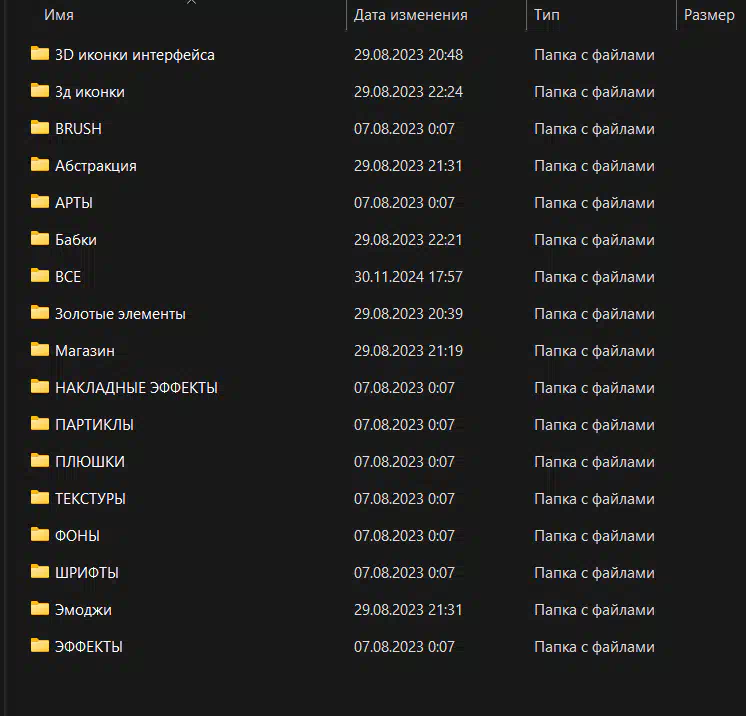The height and width of the screenshot is (716, 746).
Task: Click Папка с файлами in the 3д иконки row
Action: [x=594, y=92]
